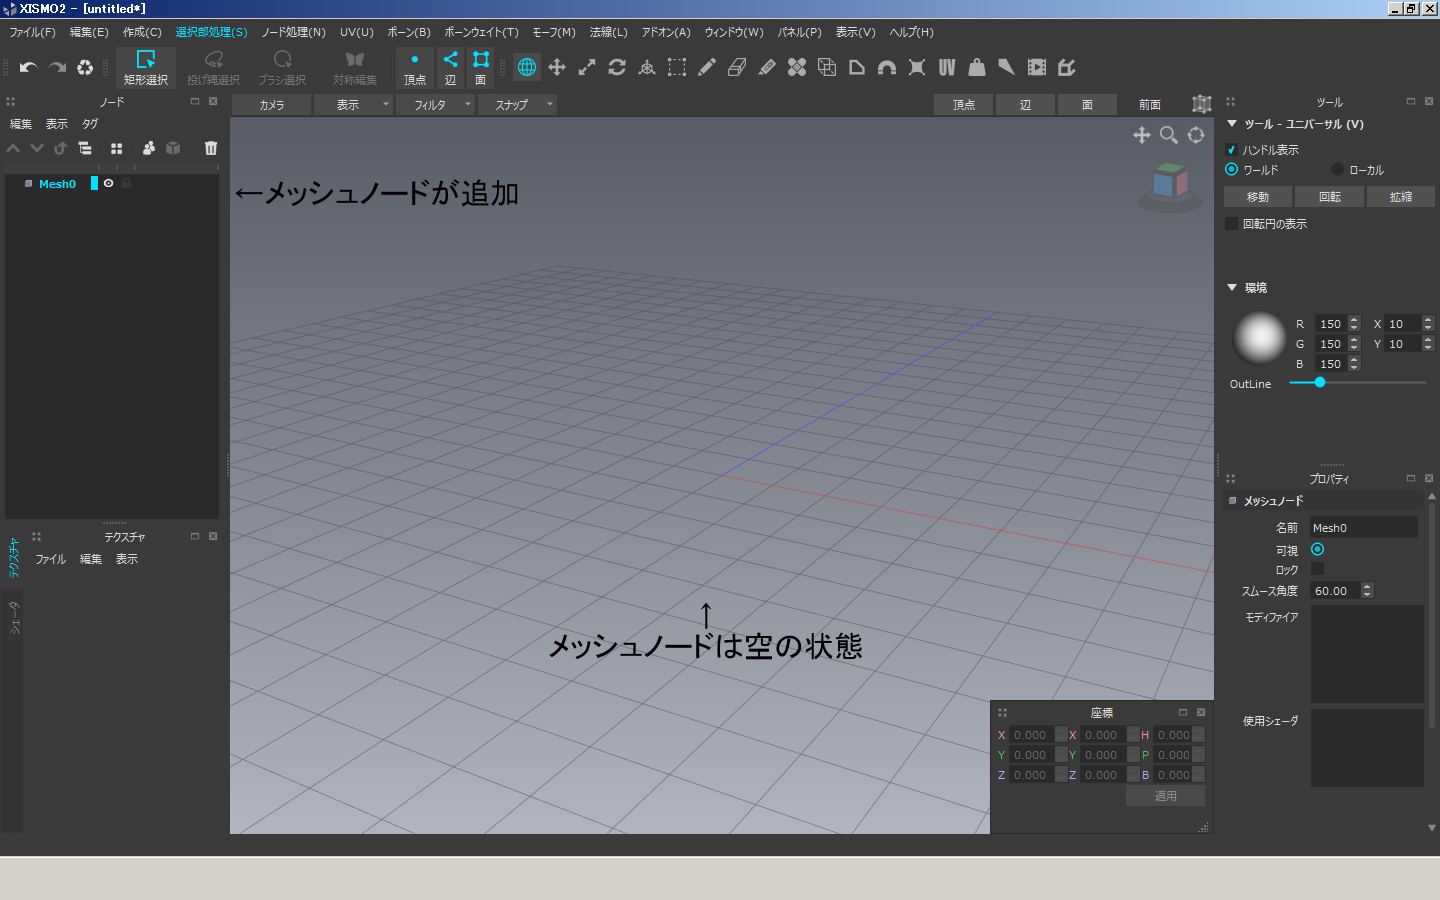This screenshot has width=1440, height=900.
Task: Toggle 頂点 vertex selection mode in main toolbar
Action: 415,67
